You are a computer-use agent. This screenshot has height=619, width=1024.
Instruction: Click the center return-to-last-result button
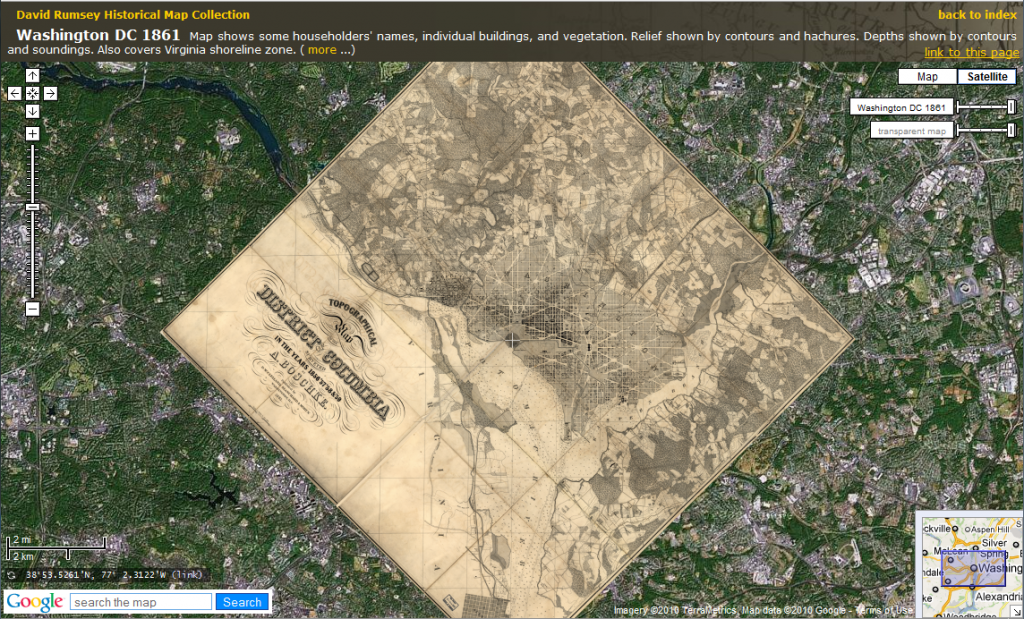33,93
